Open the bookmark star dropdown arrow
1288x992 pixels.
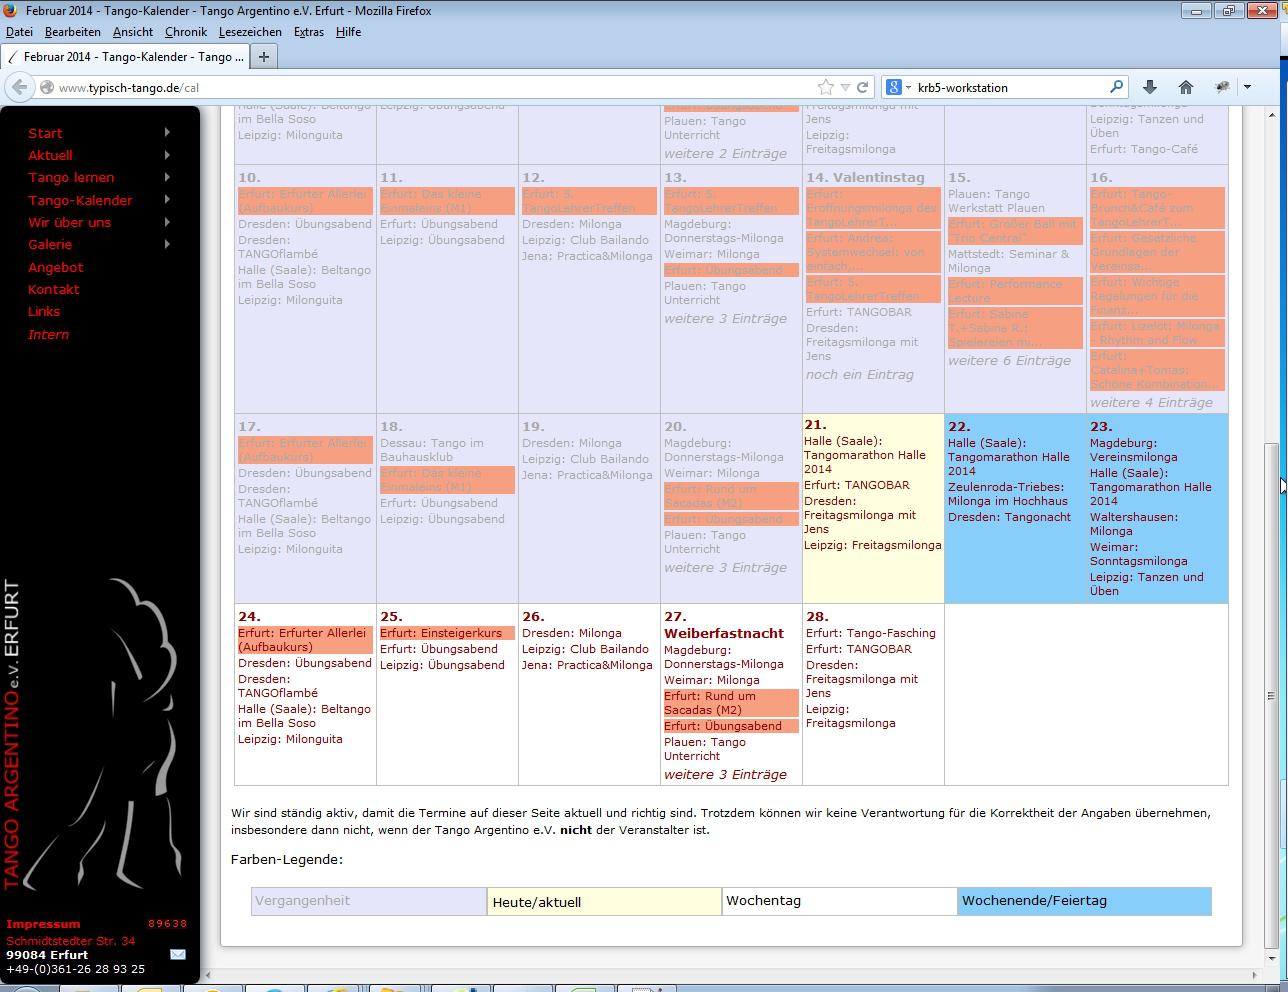point(845,87)
